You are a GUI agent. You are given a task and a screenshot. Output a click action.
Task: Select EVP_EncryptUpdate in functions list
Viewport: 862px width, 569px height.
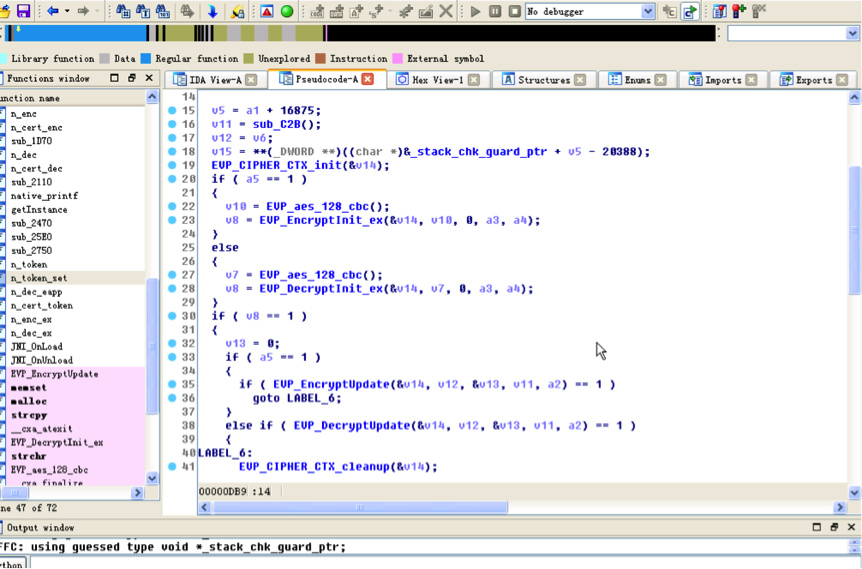coord(54,374)
